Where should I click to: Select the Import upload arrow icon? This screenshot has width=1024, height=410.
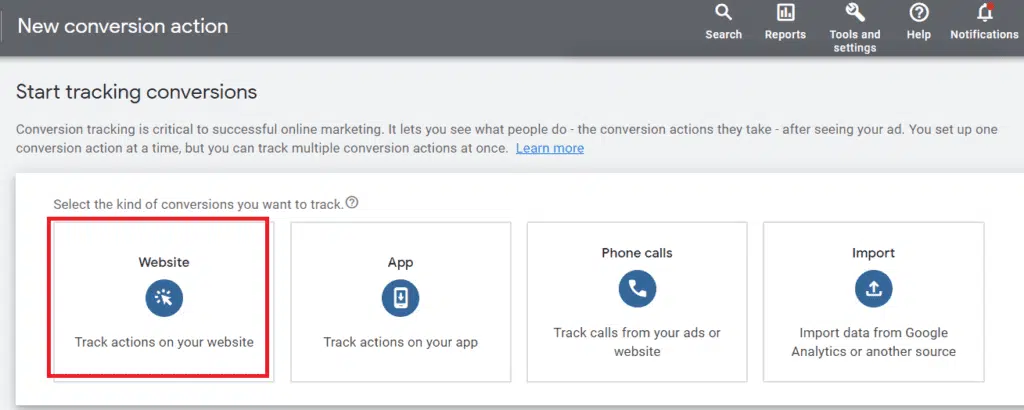pyautogui.click(x=873, y=289)
